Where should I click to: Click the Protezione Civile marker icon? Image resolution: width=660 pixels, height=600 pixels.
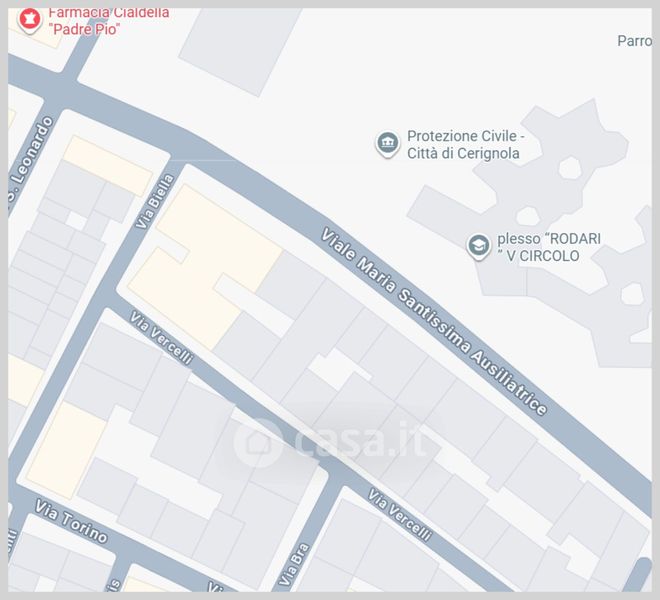point(387,144)
